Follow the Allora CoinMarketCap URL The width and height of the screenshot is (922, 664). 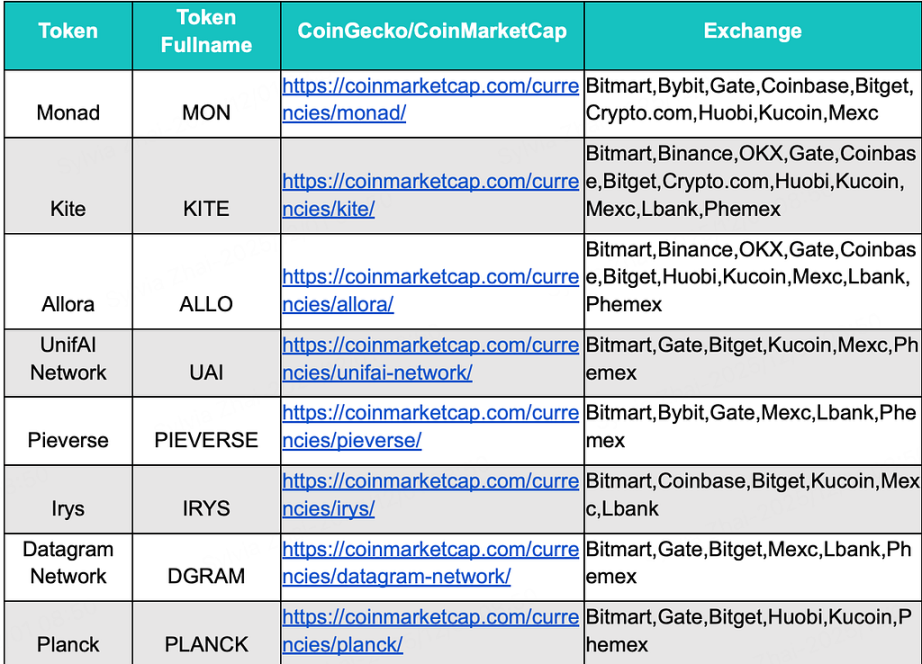point(430,277)
